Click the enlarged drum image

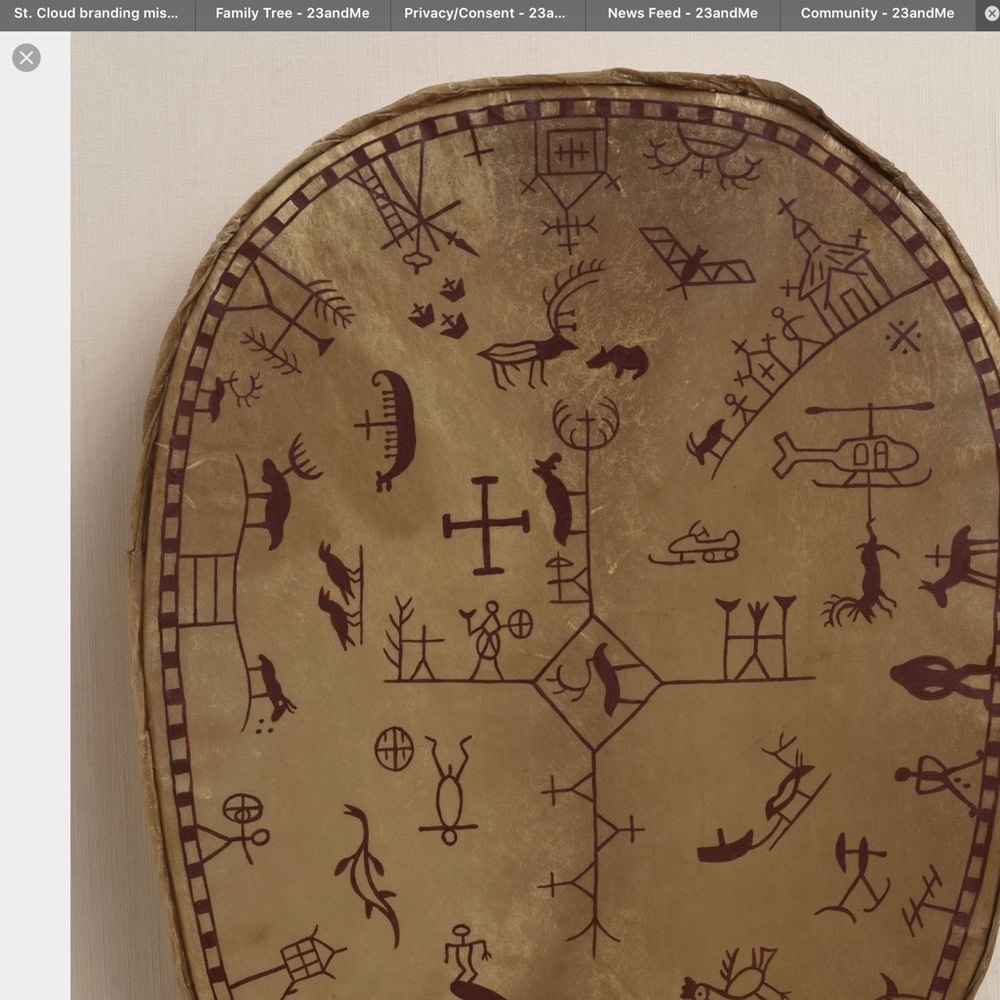[x=535, y=516]
